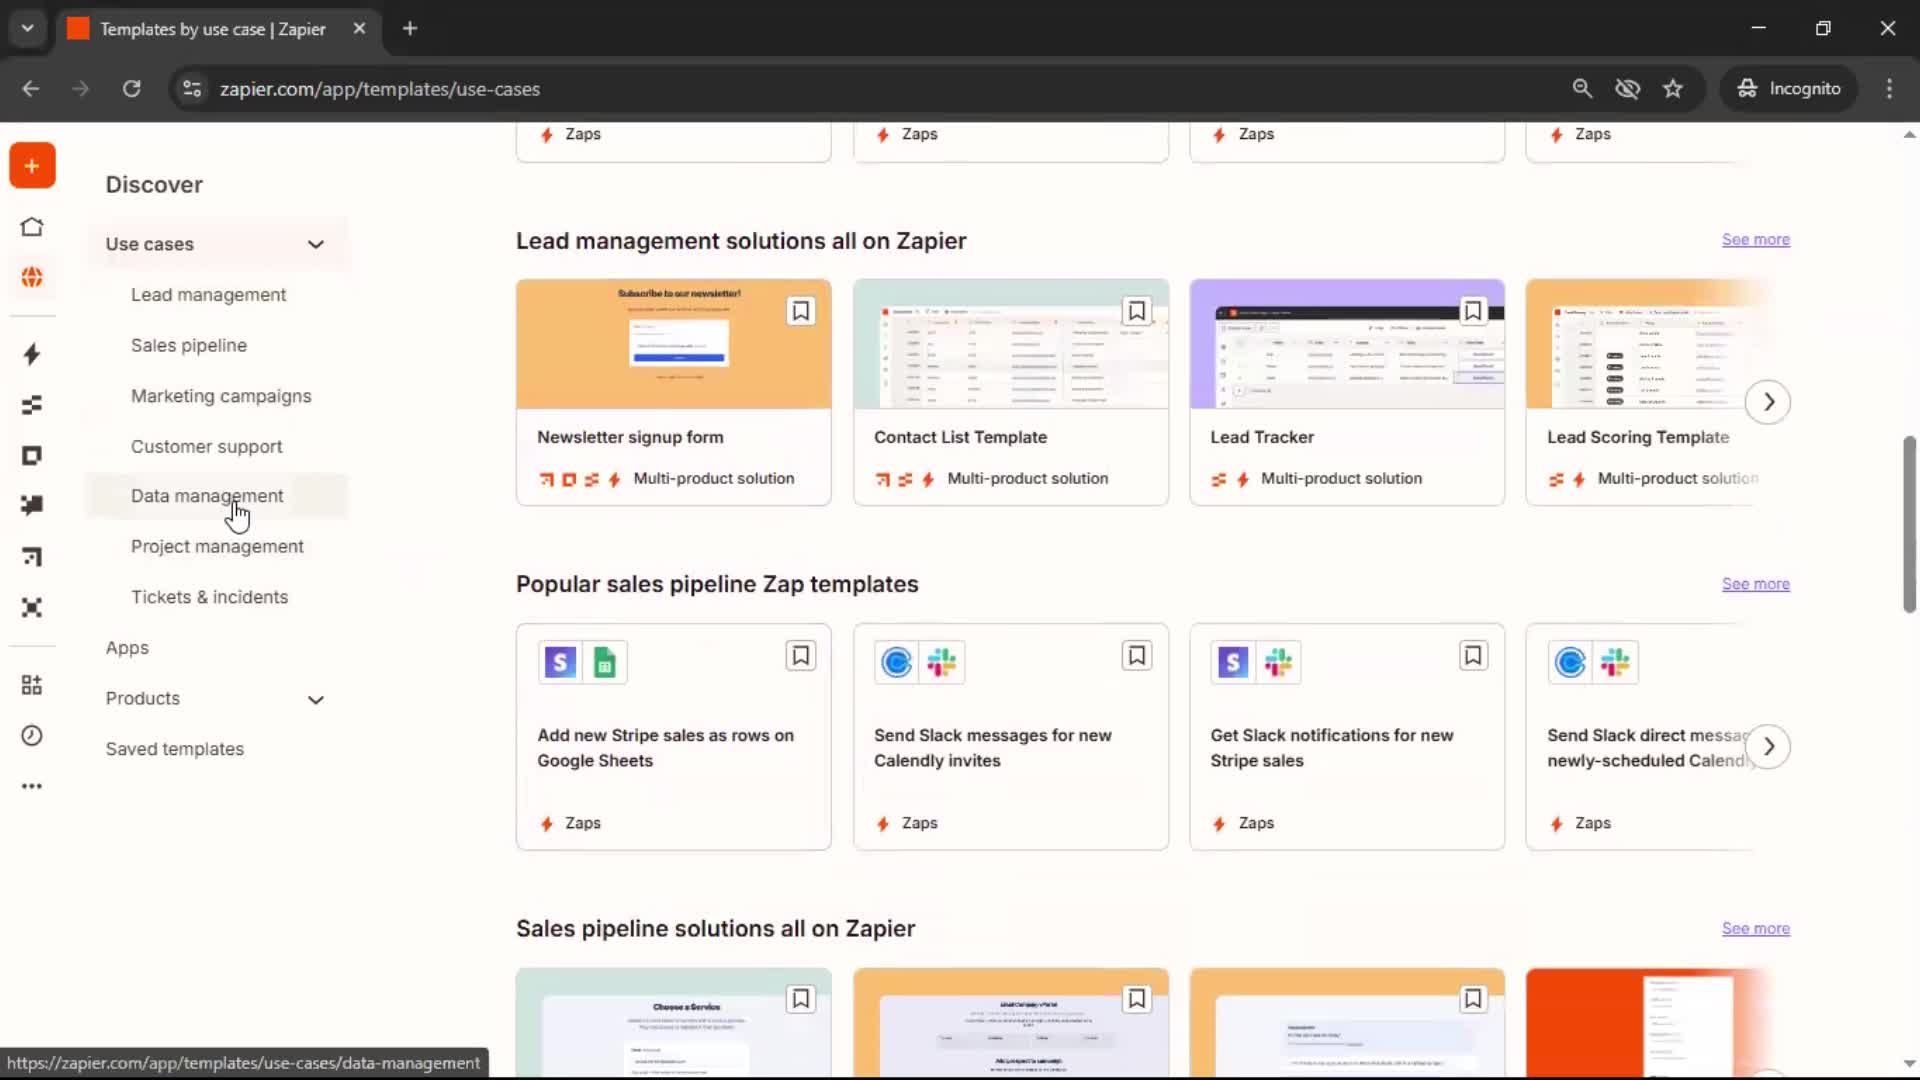The height and width of the screenshot is (1080, 1920).
Task: Select Marketing campaigns use case
Action: pyautogui.click(x=221, y=396)
